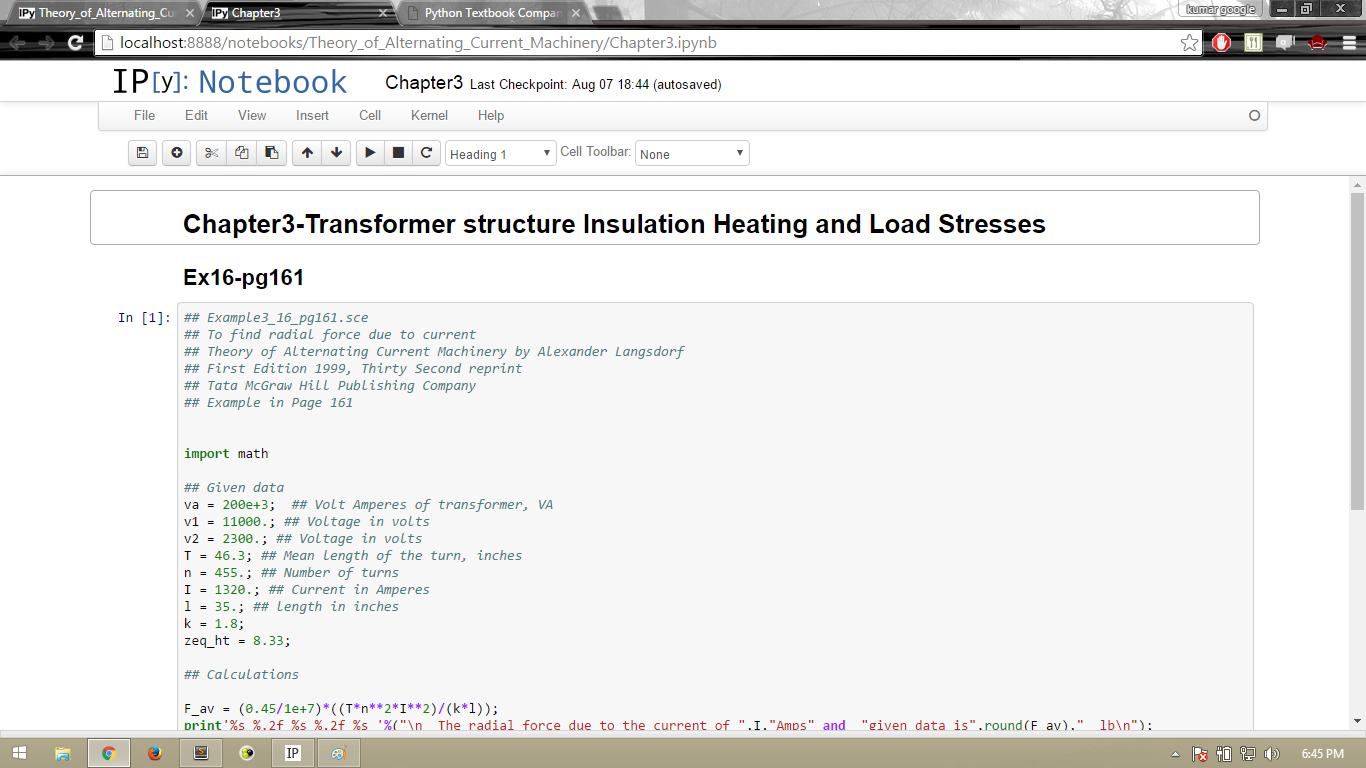The image size is (1366, 768).
Task: Open the File menu
Action: (144, 115)
